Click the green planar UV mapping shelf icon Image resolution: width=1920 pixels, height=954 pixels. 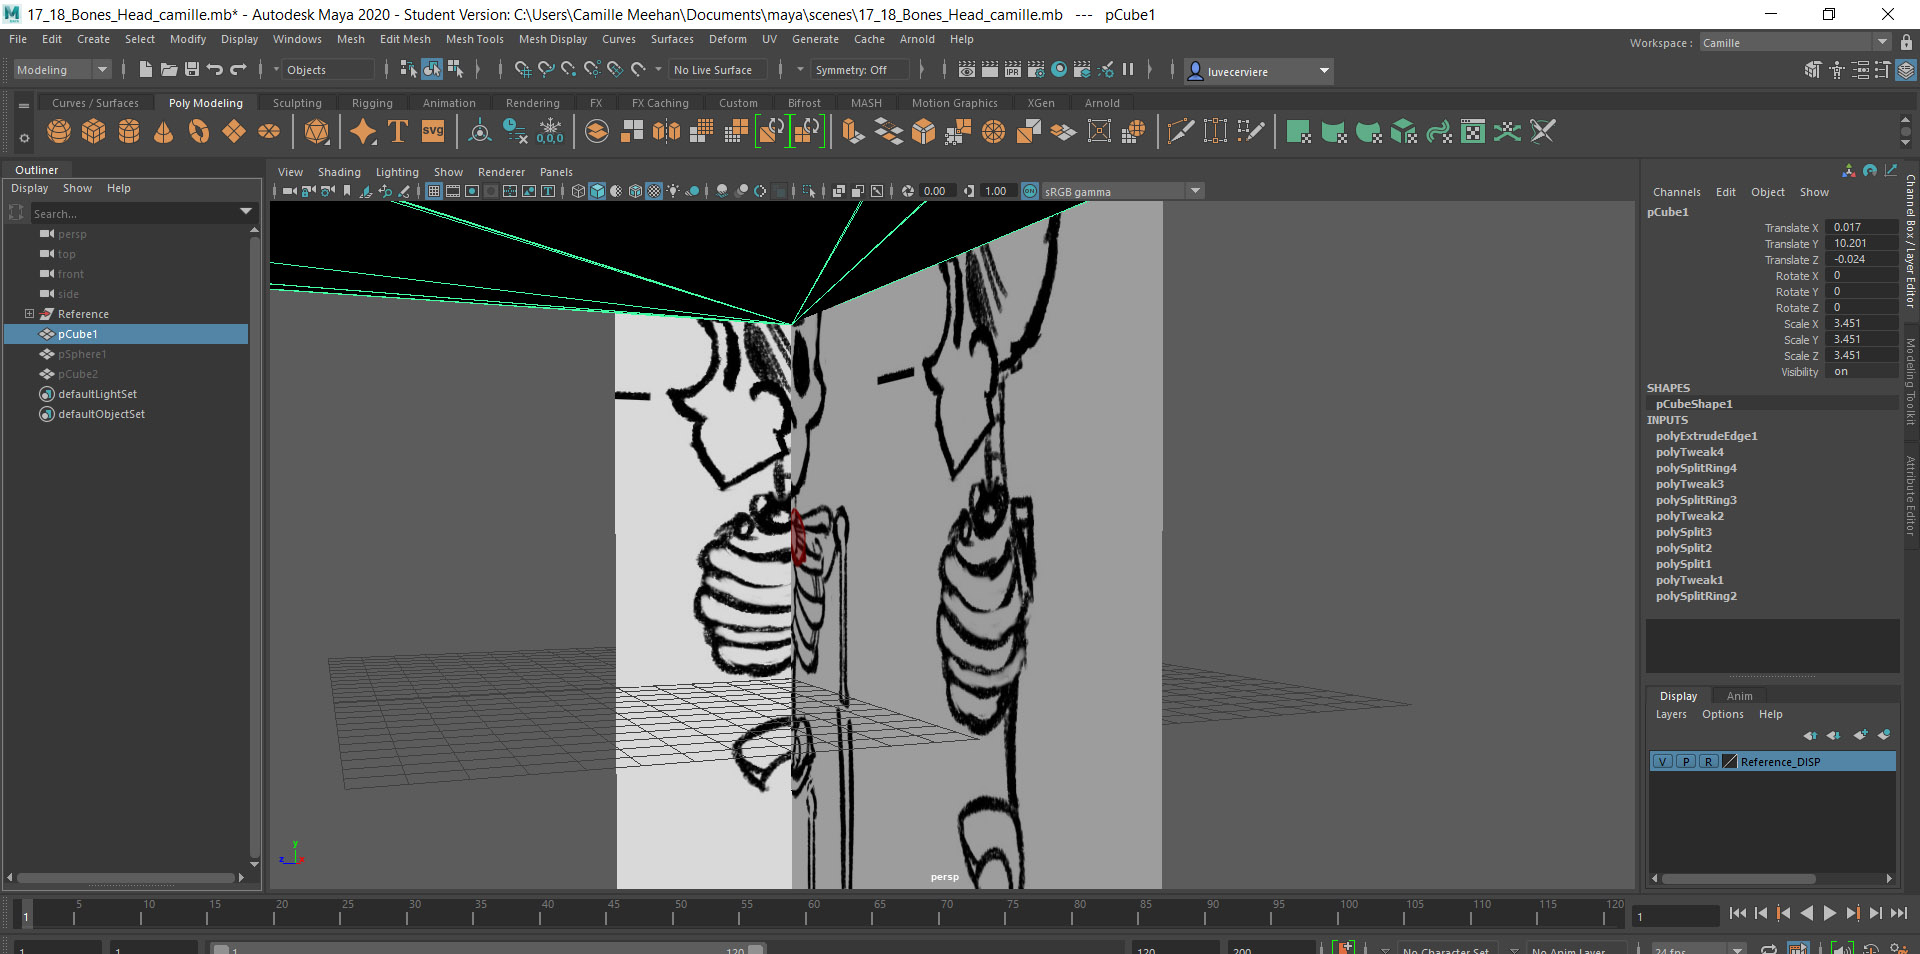1299,131
